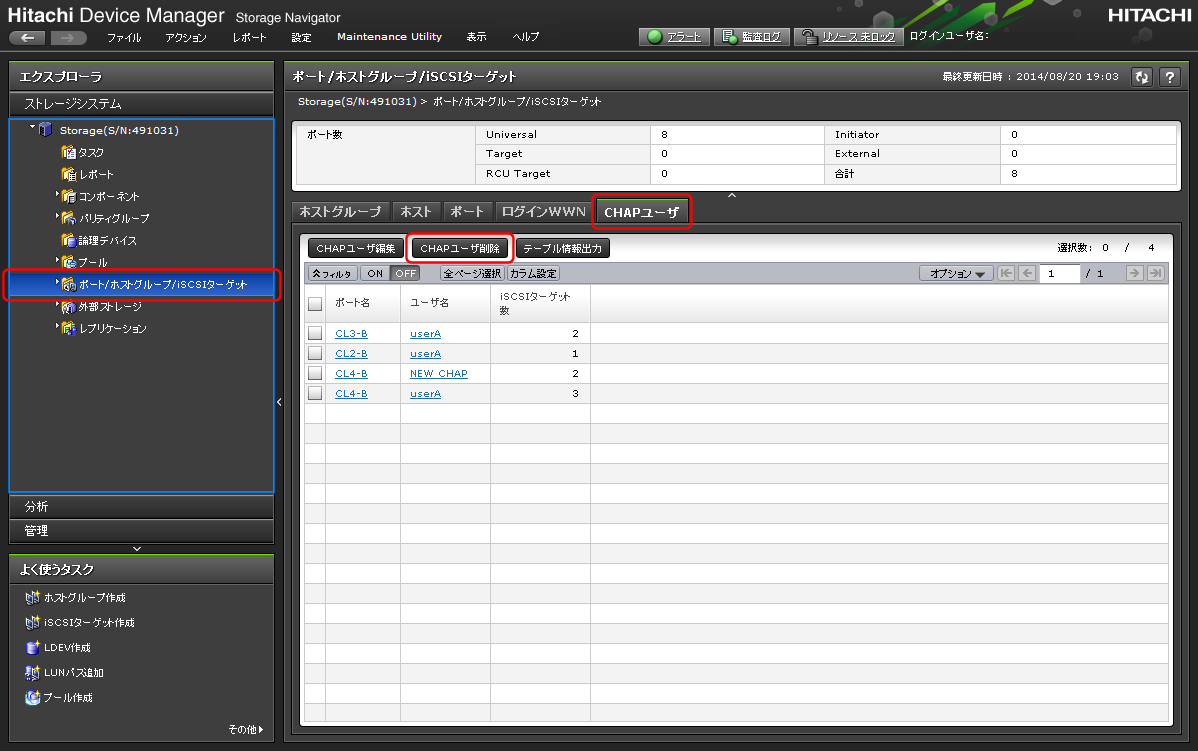Click the テーブル情報出力 button
1198x751 pixels.
[x=562, y=248]
